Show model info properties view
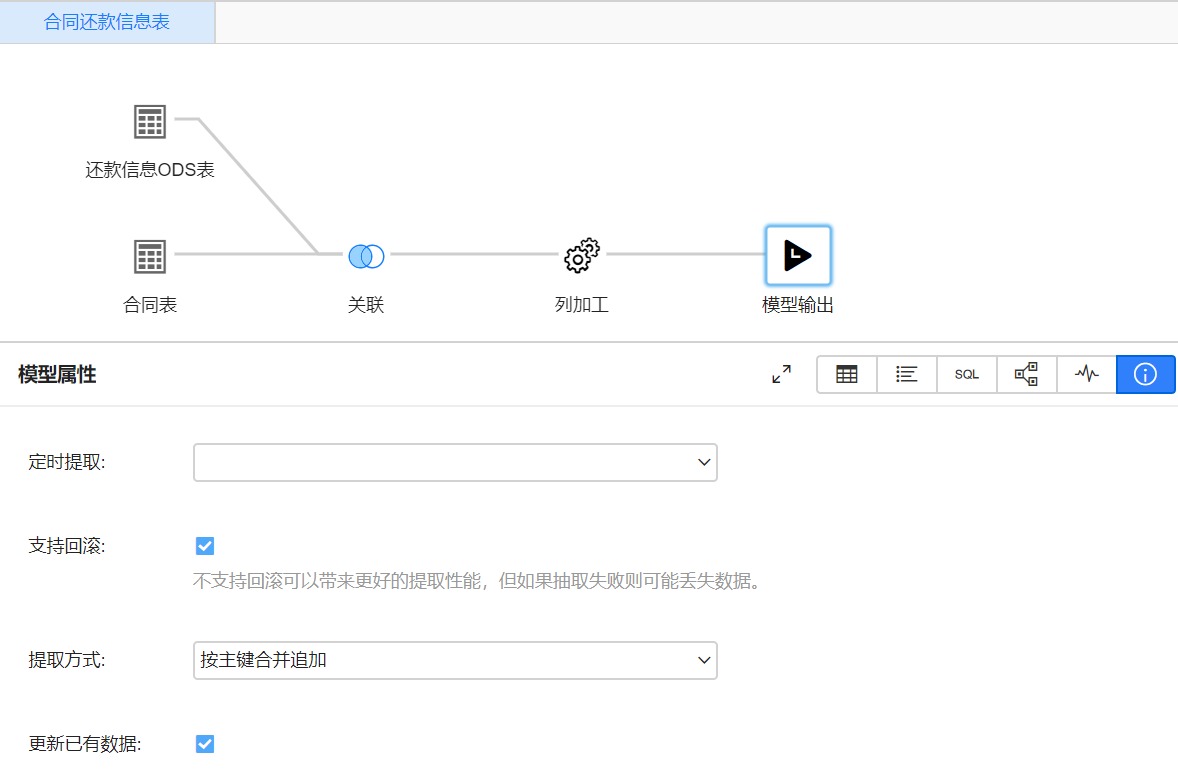Image resolution: width=1178 pixels, height=772 pixels. 1146,374
